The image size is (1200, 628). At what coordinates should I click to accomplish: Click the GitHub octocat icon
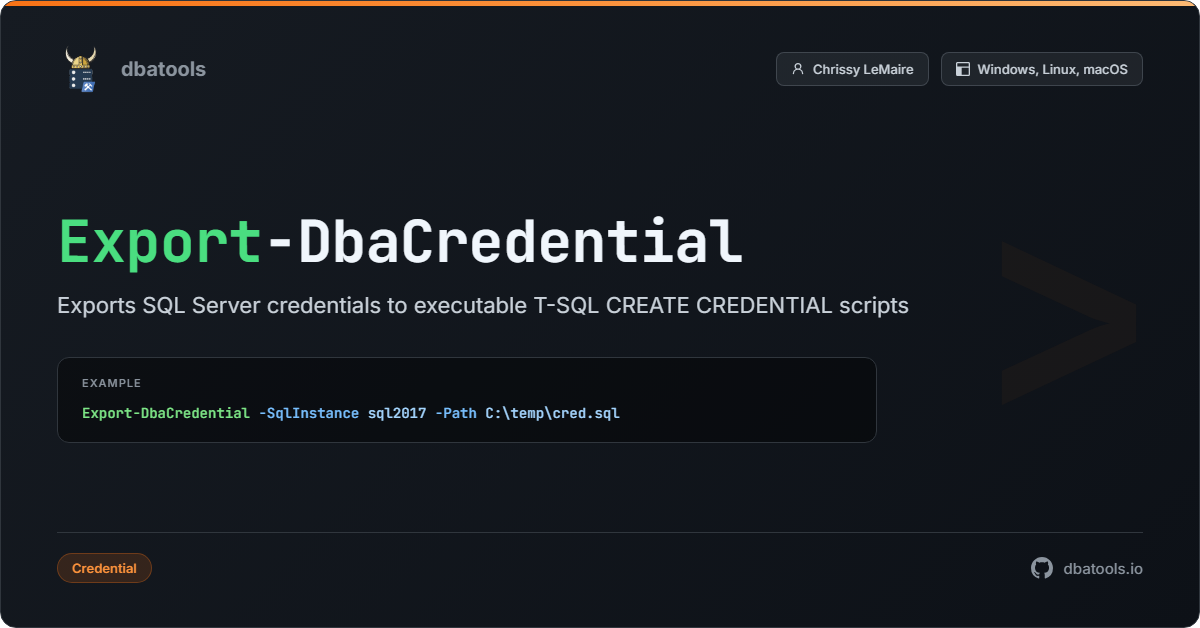[1042, 568]
